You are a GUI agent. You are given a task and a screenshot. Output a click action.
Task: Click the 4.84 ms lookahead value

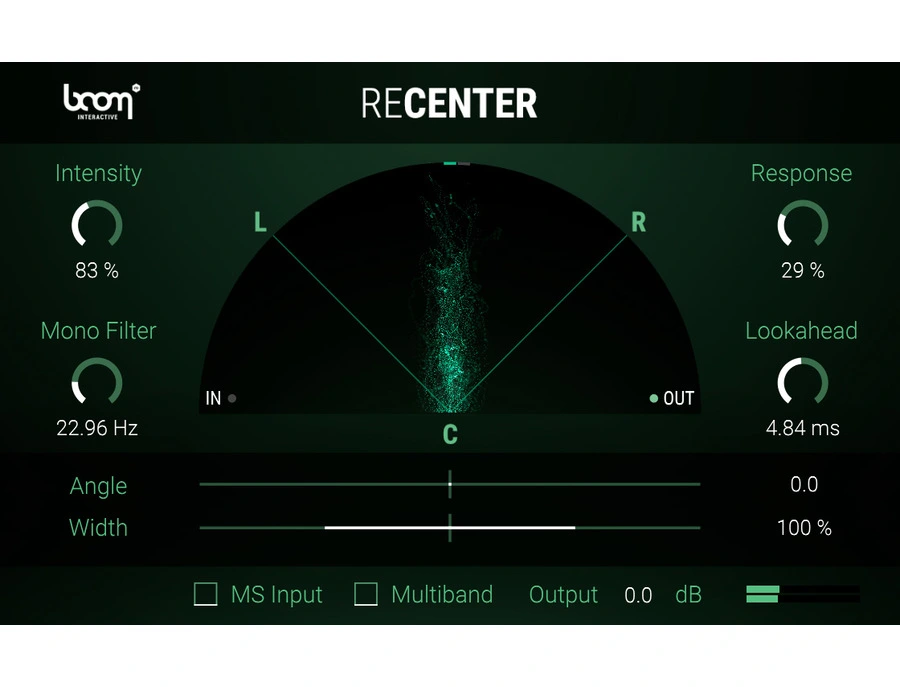pyautogui.click(x=802, y=428)
